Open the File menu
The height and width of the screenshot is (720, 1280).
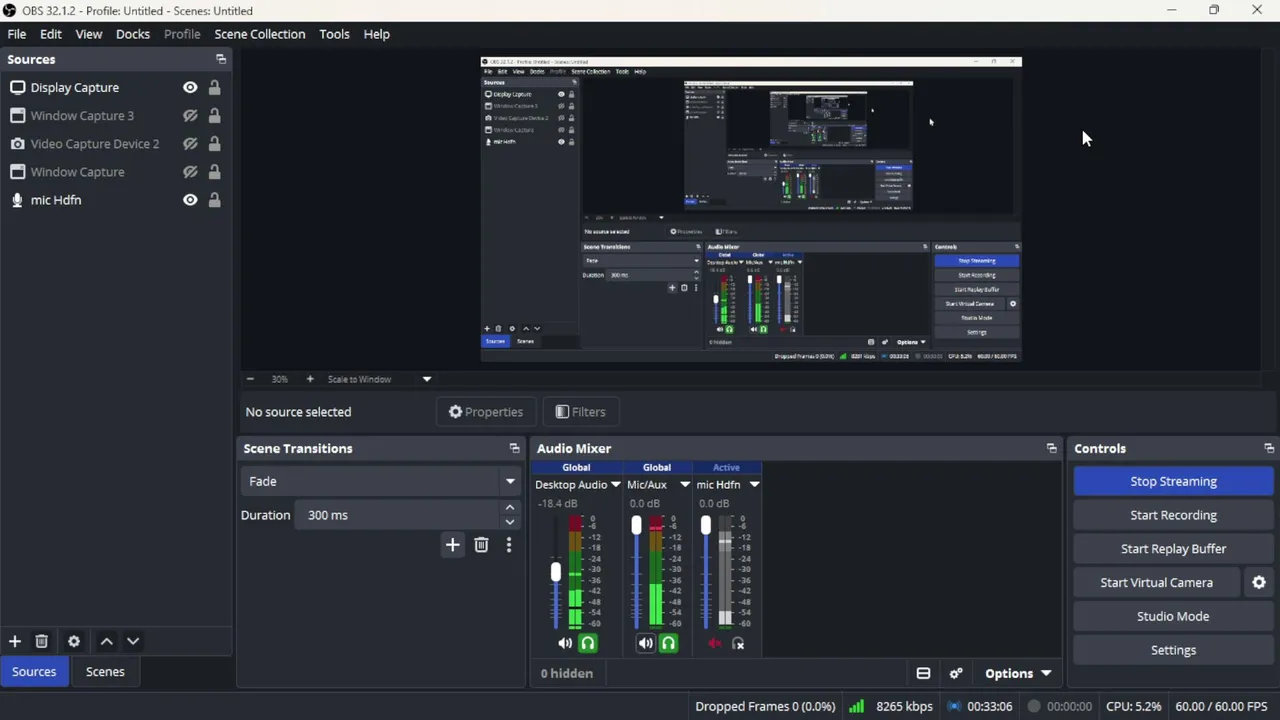pyautogui.click(x=17, y=34)
